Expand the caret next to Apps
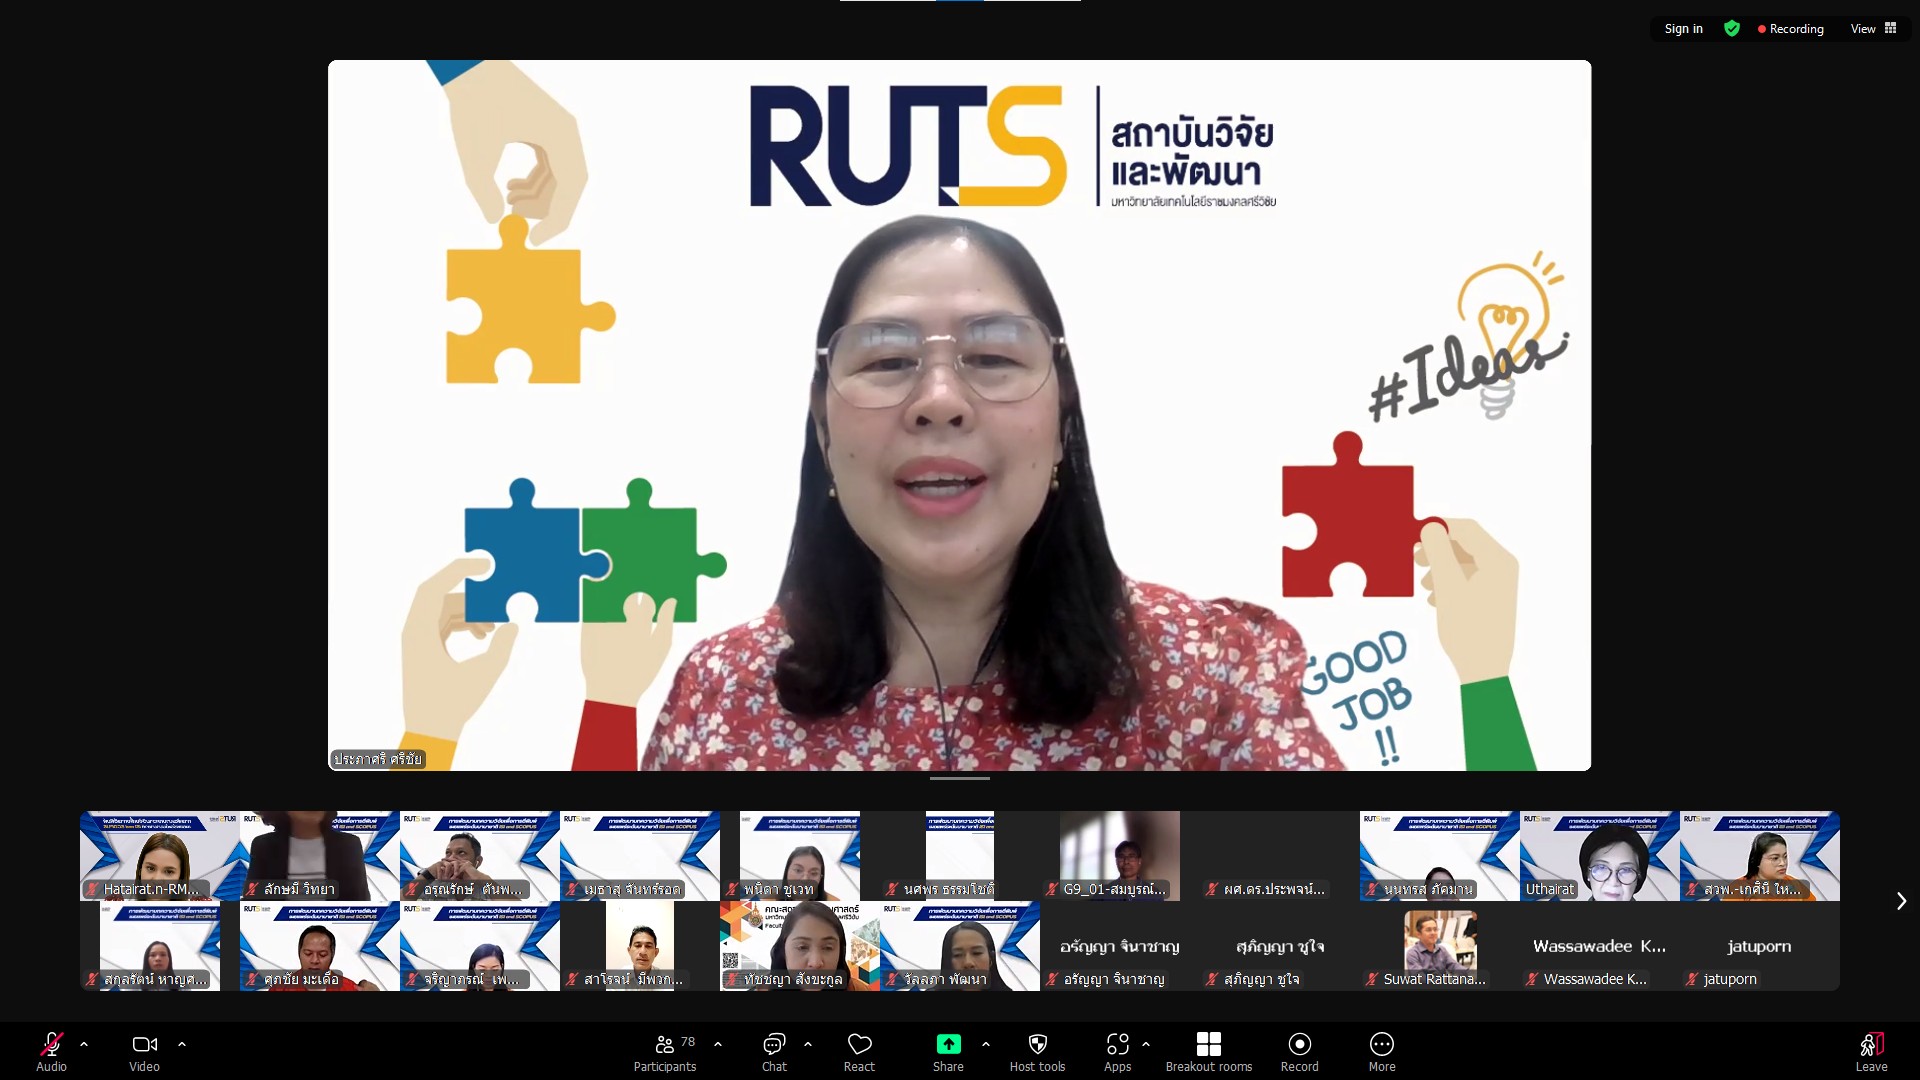This screenshot has height=1080, width=1920. (x=1146, y=1044)
